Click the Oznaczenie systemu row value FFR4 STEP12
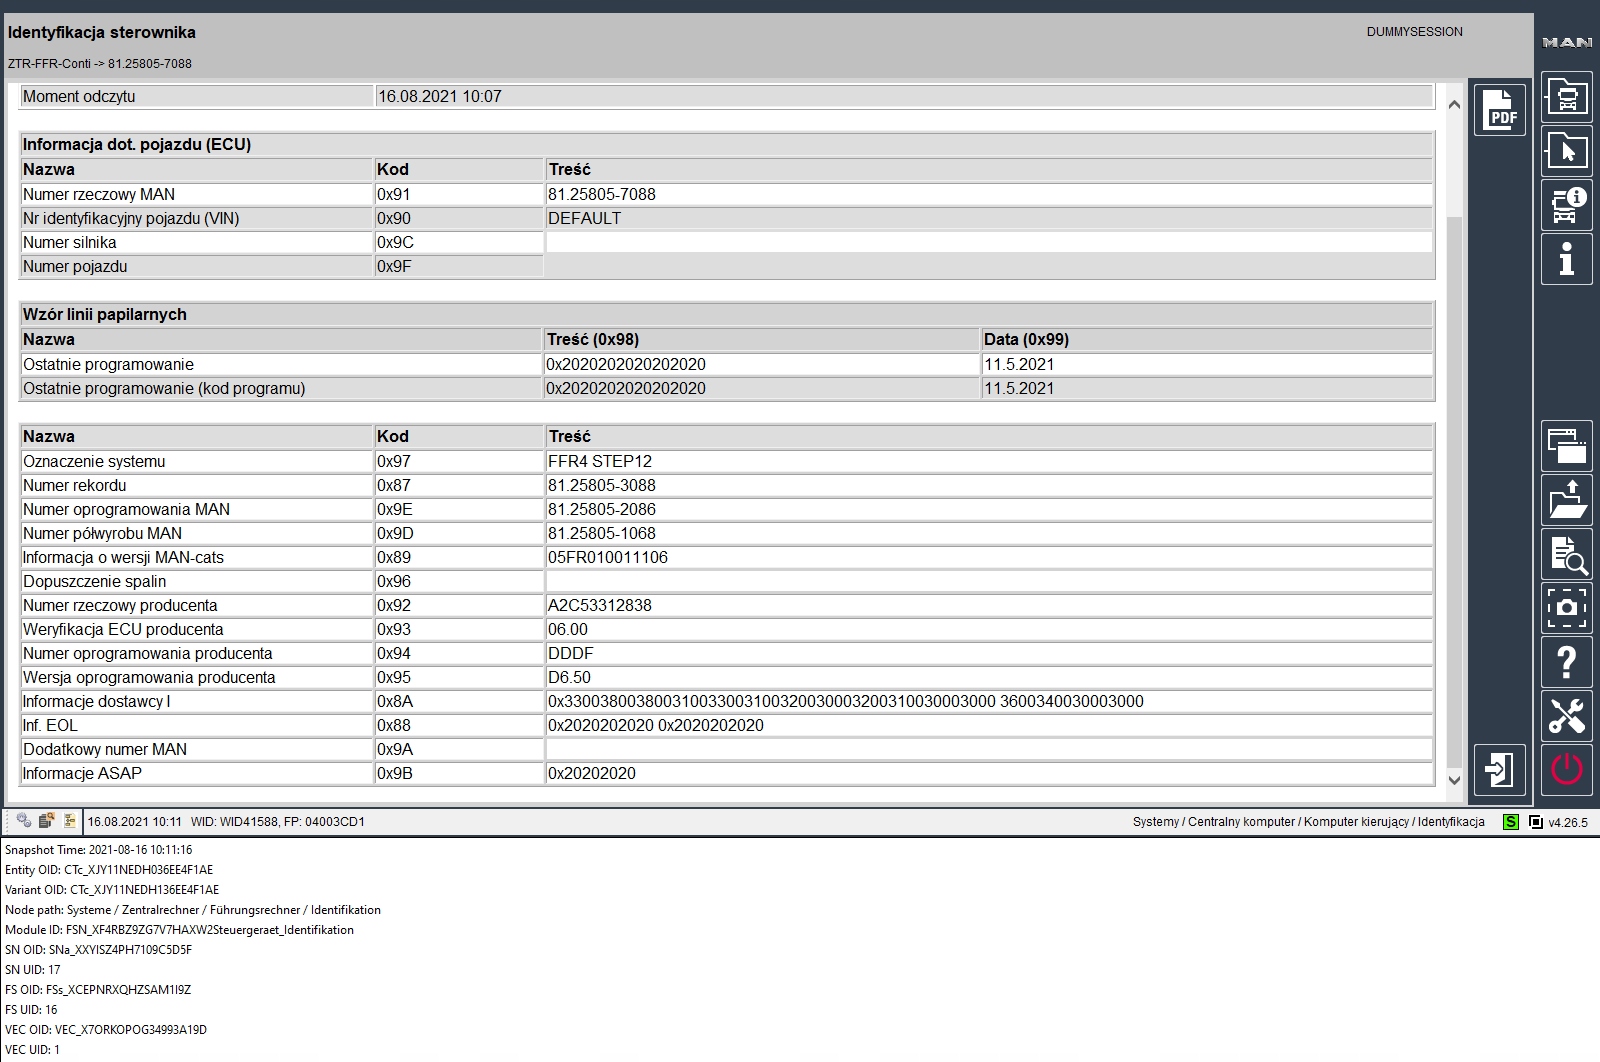Viewport: 1600px width, 1062px height. pyautogui.click(x=599, y=461)
